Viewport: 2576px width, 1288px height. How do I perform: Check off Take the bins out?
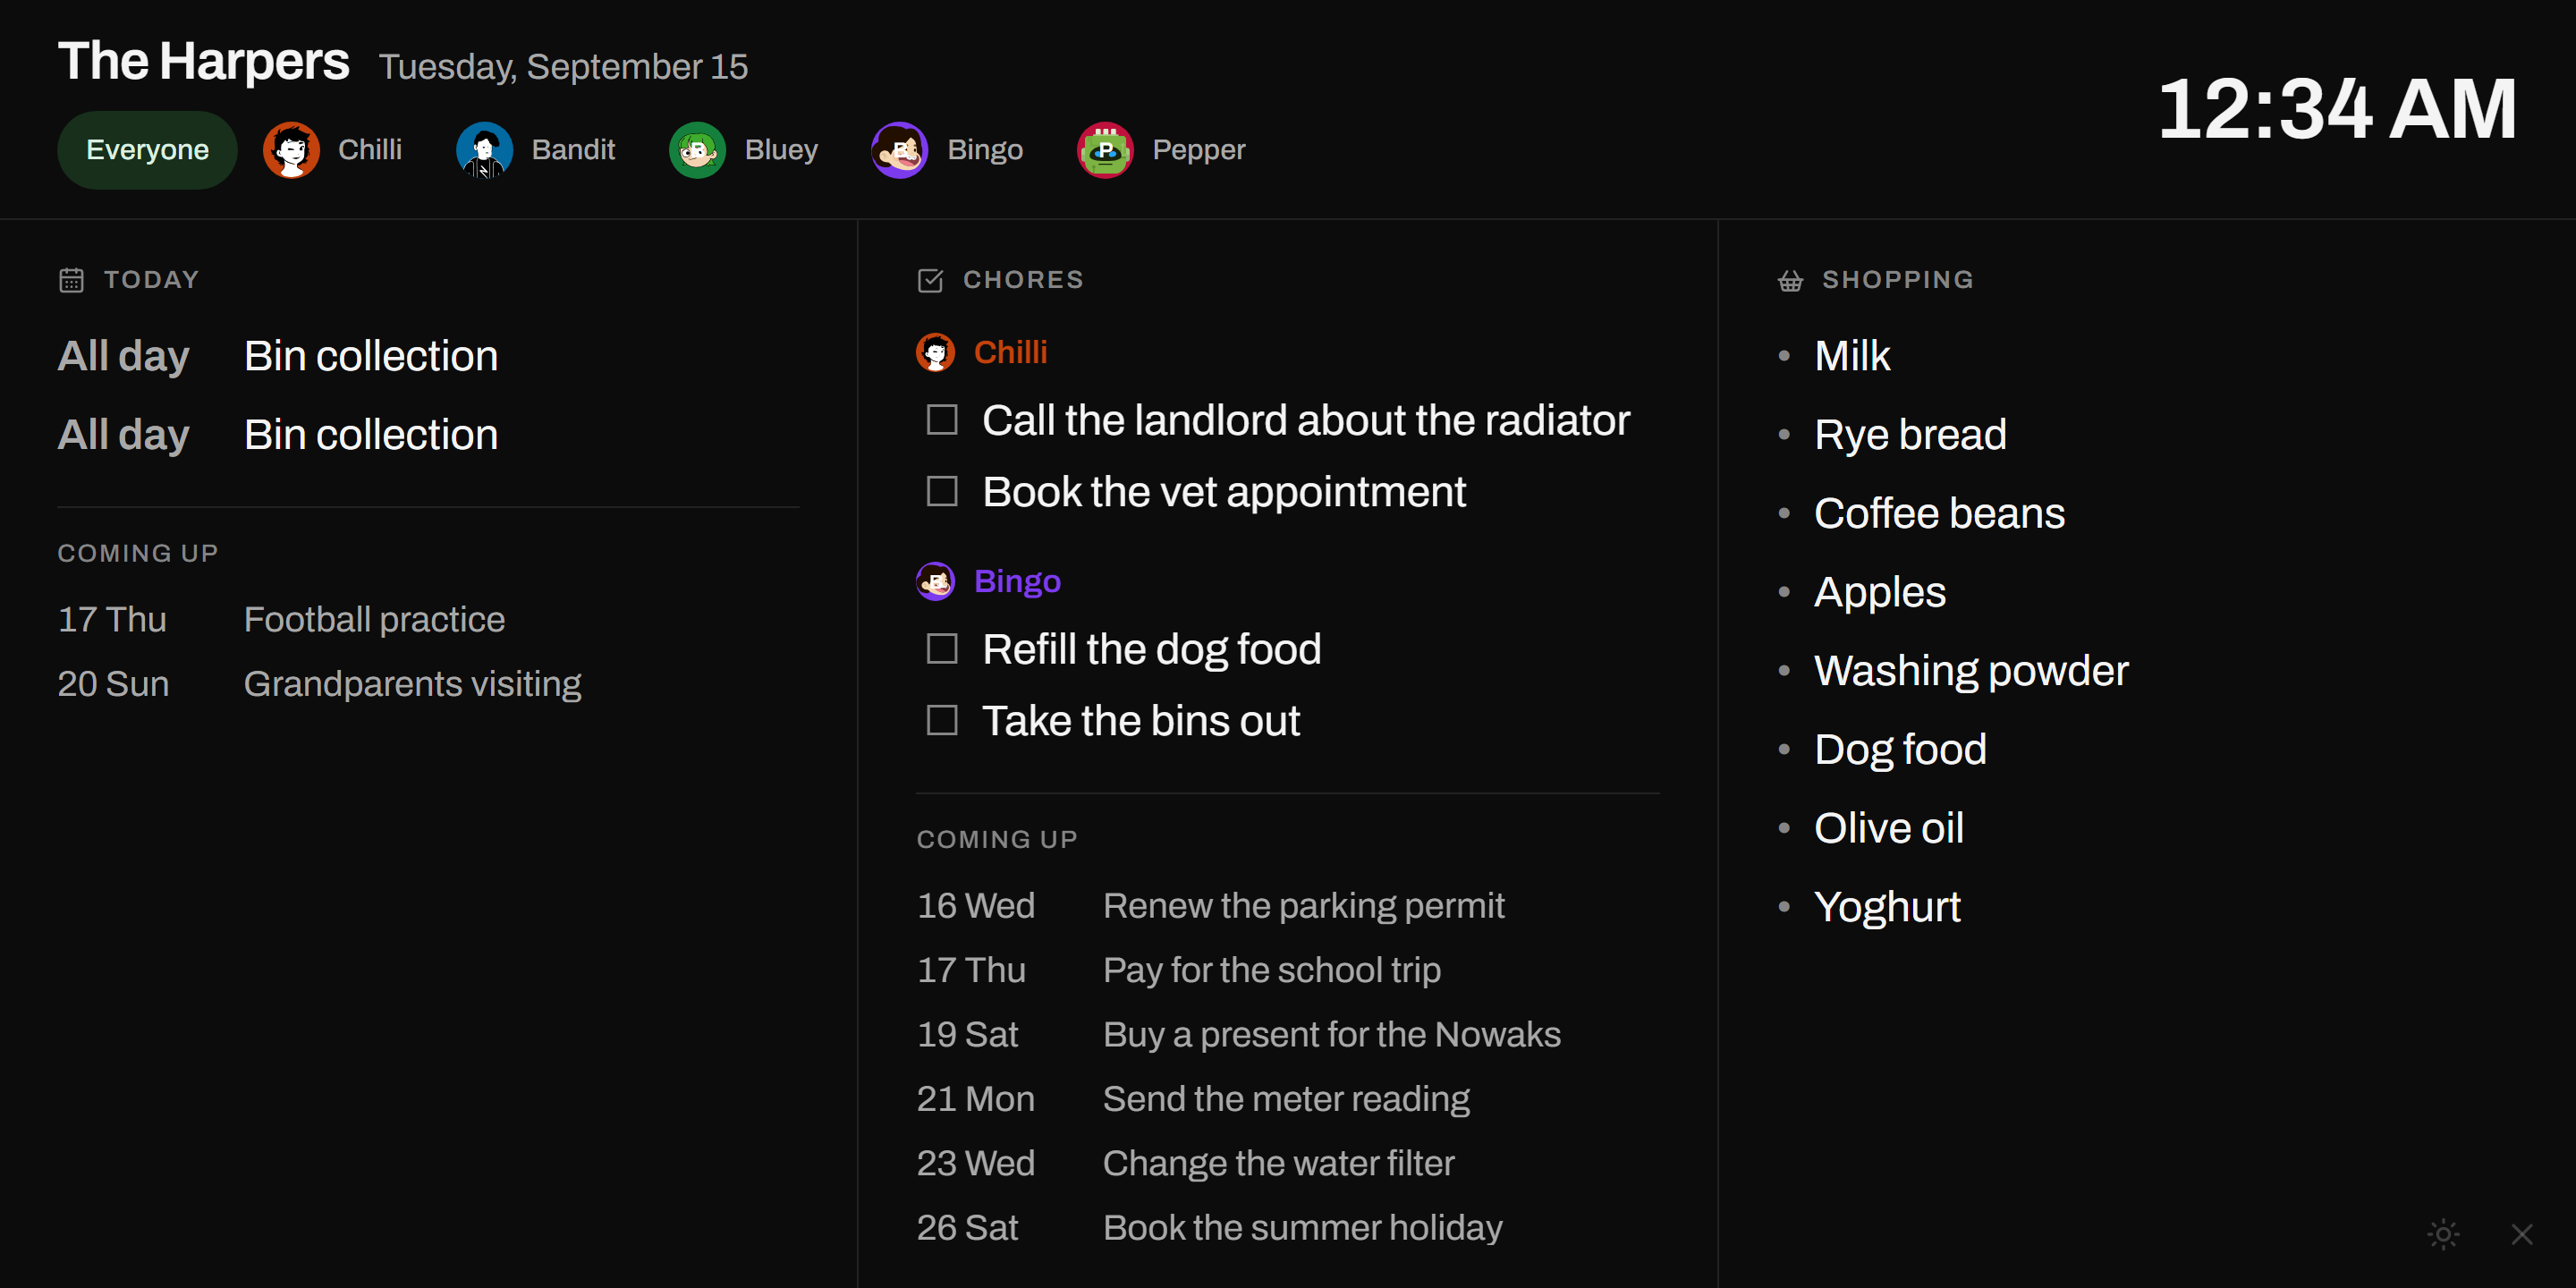point(942,720)
